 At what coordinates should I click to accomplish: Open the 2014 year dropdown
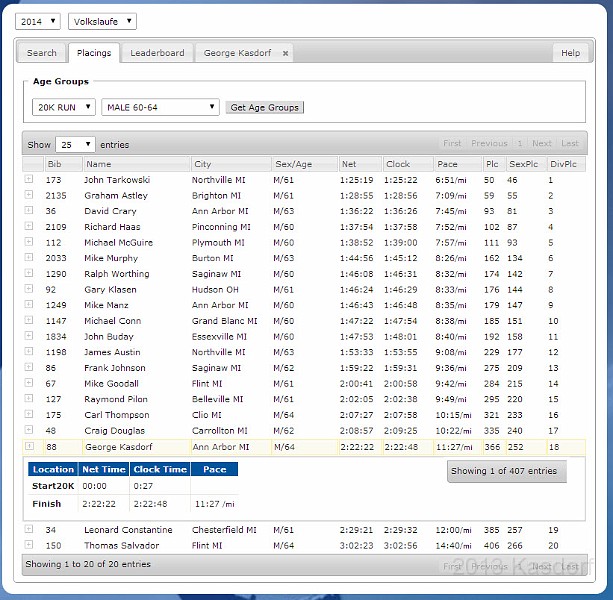[39, 21]
